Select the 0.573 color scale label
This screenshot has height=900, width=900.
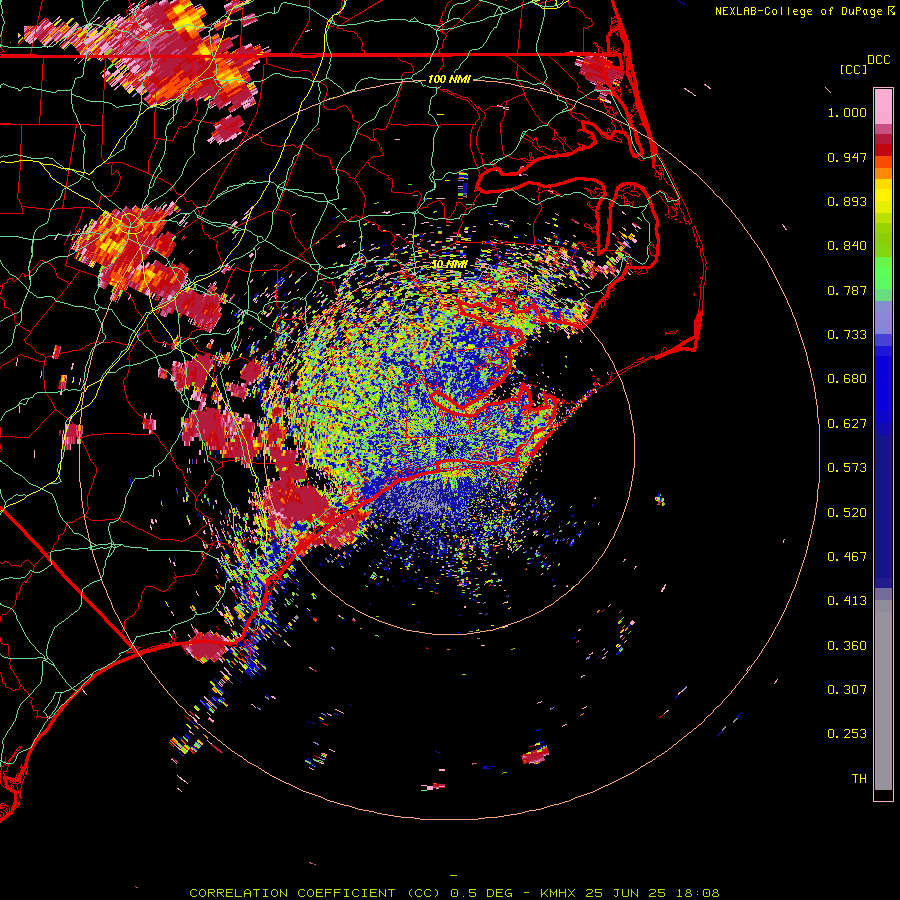tap(847, 468)
